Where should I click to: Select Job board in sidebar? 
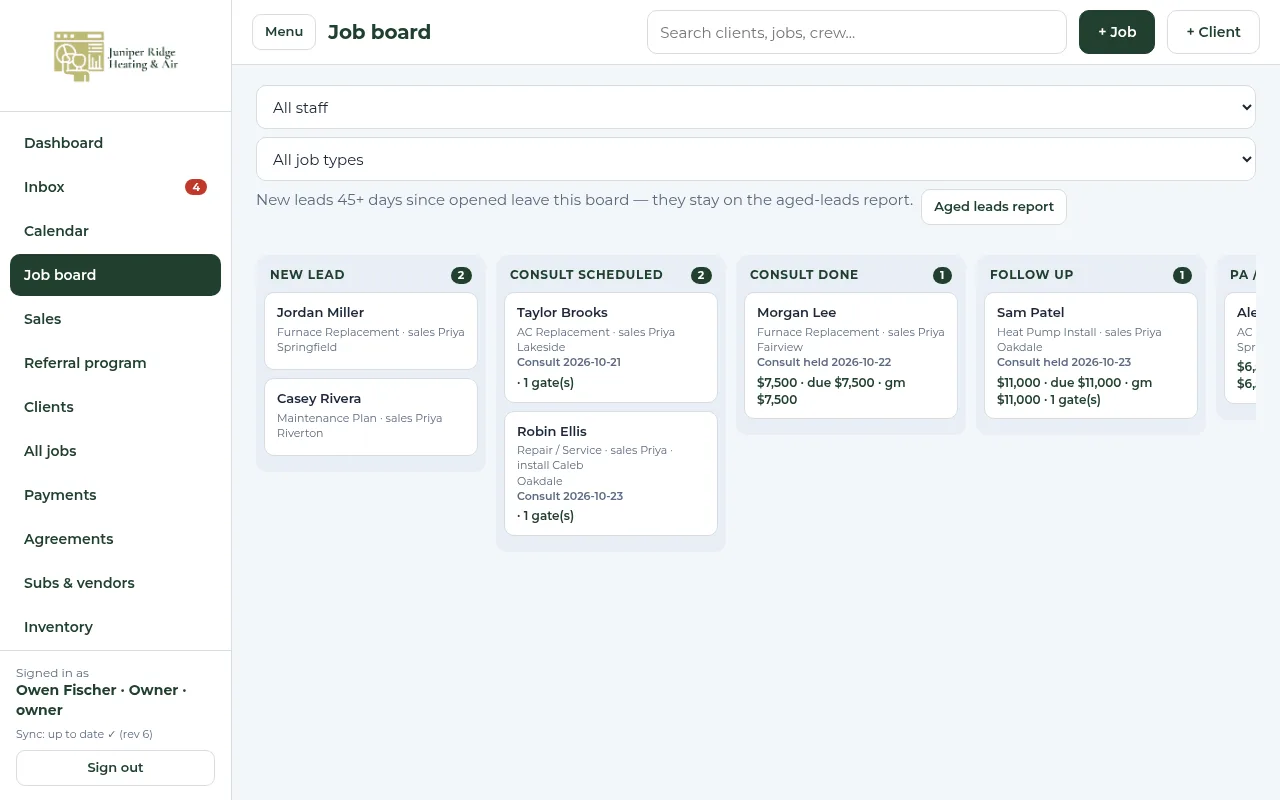[x=115, y=275]
